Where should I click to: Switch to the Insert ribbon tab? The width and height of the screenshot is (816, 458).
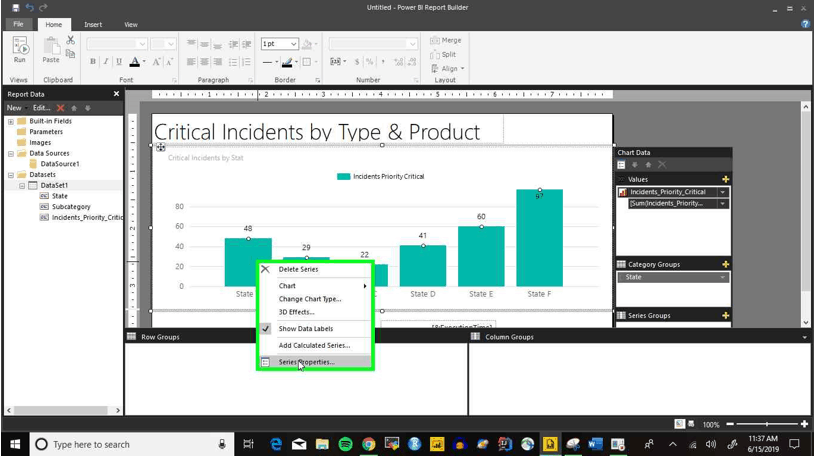(x=93, y=24)
